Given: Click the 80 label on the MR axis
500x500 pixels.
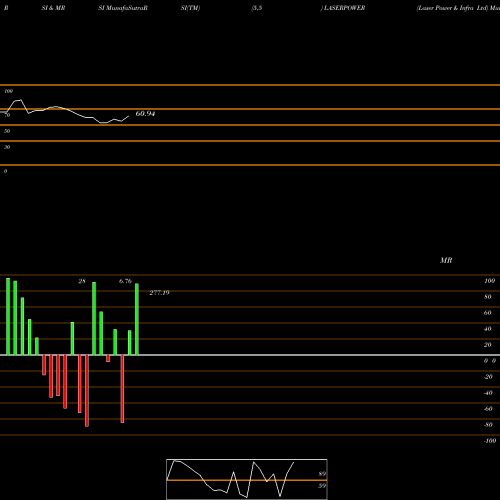Looking at the screenshot, I should point(488,297).
